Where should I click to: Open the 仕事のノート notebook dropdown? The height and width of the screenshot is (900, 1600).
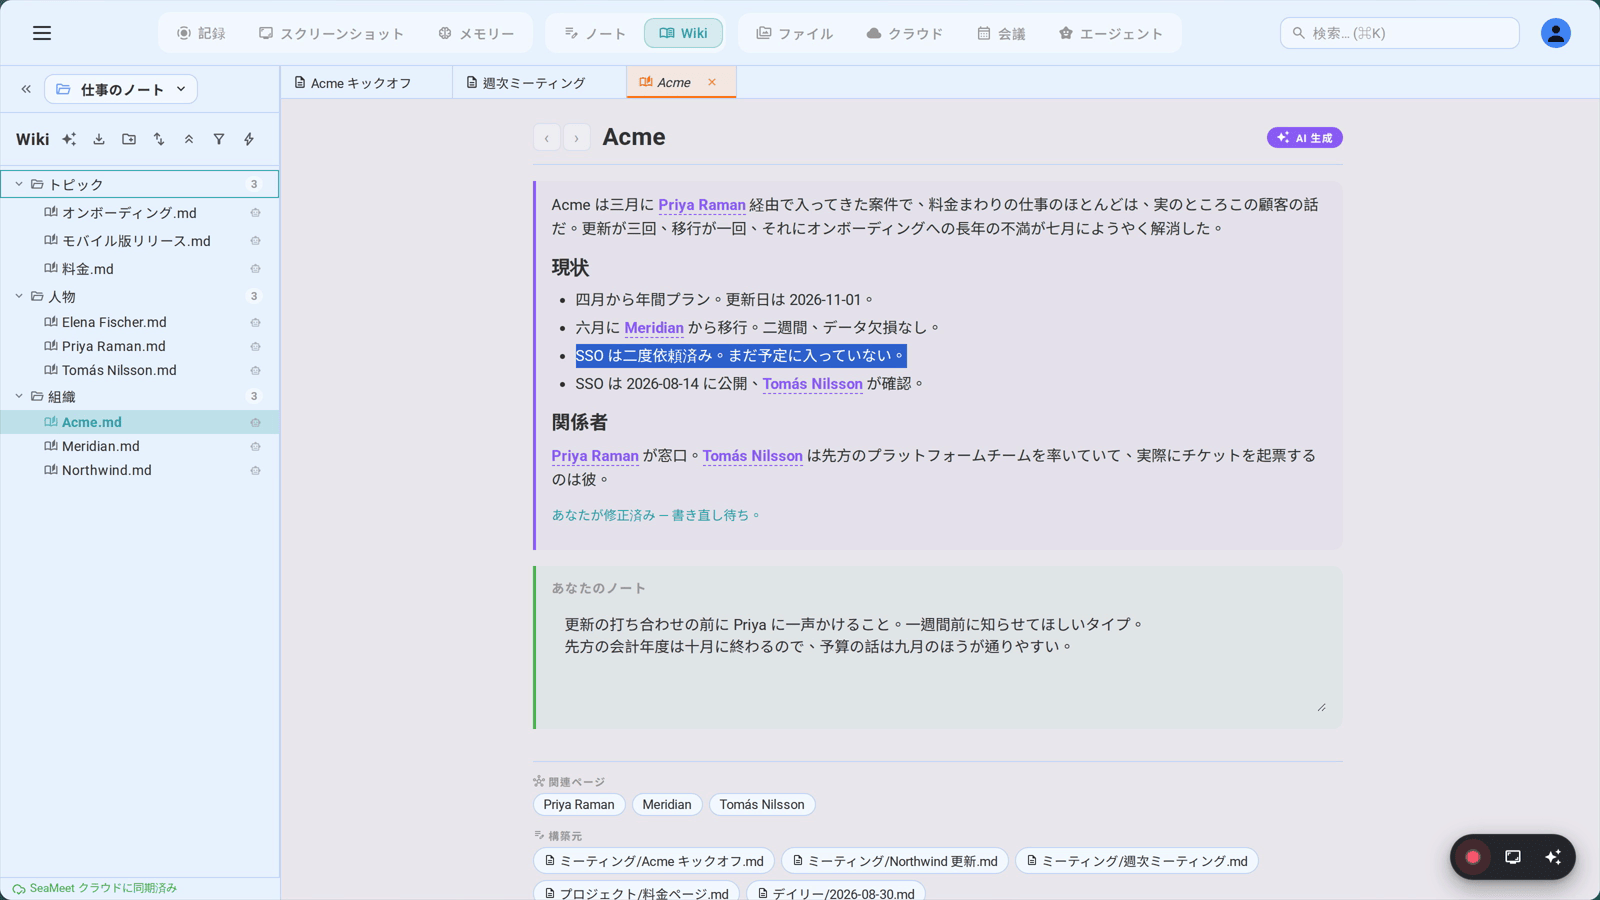tap(121, 89)
